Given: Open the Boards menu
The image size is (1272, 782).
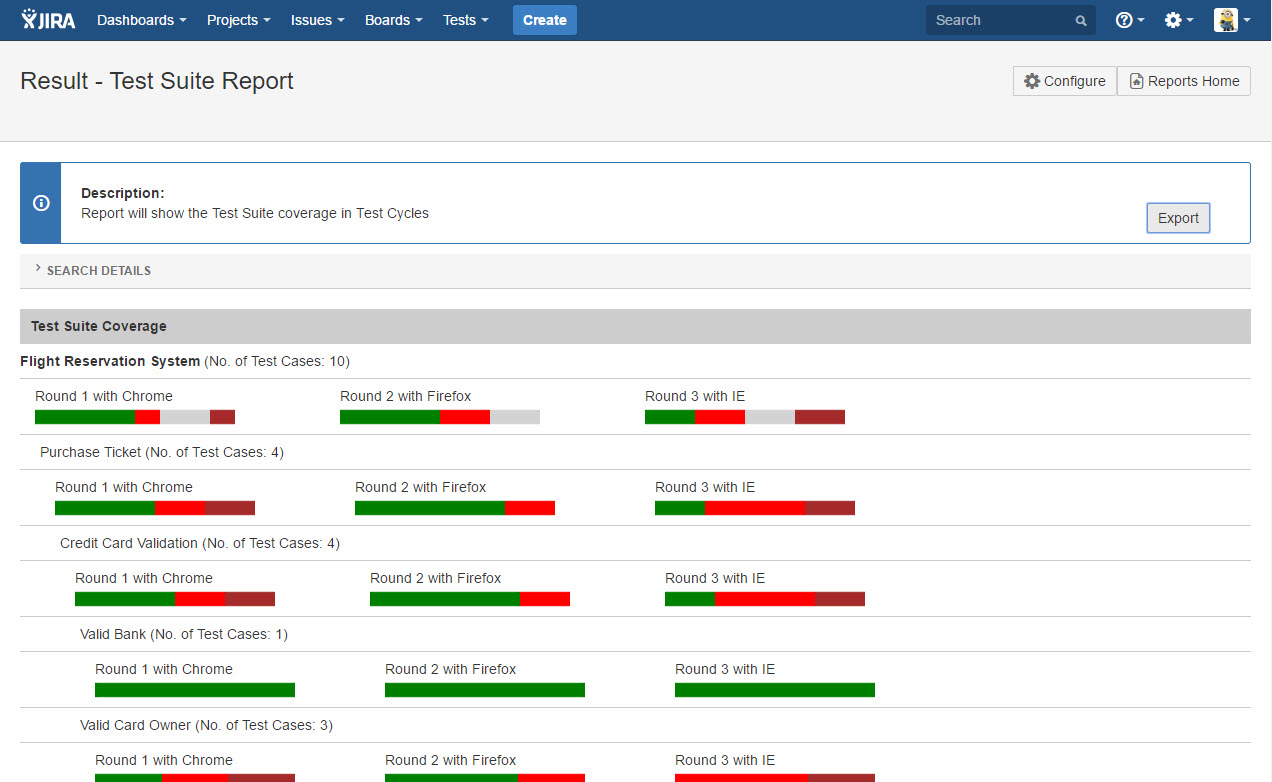Looking at the screenshot, I should click(x=393, y=20).
